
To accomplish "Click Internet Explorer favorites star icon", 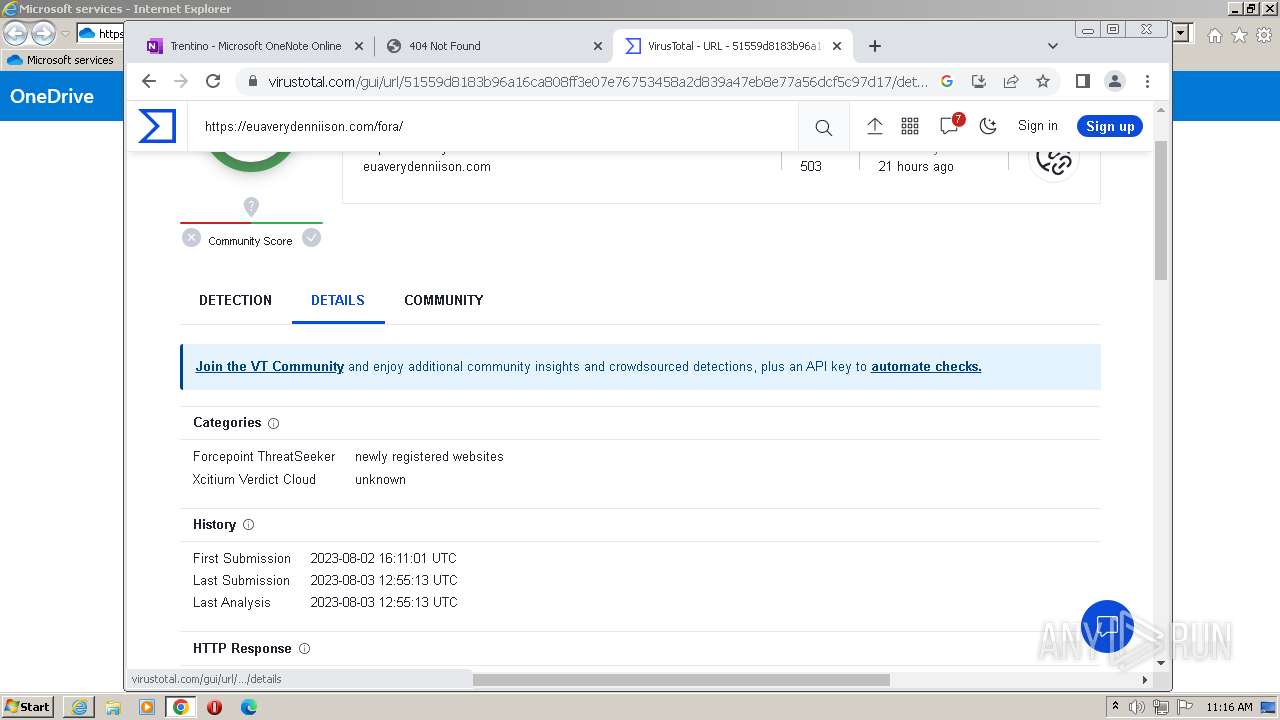I will click(1239, 35).
